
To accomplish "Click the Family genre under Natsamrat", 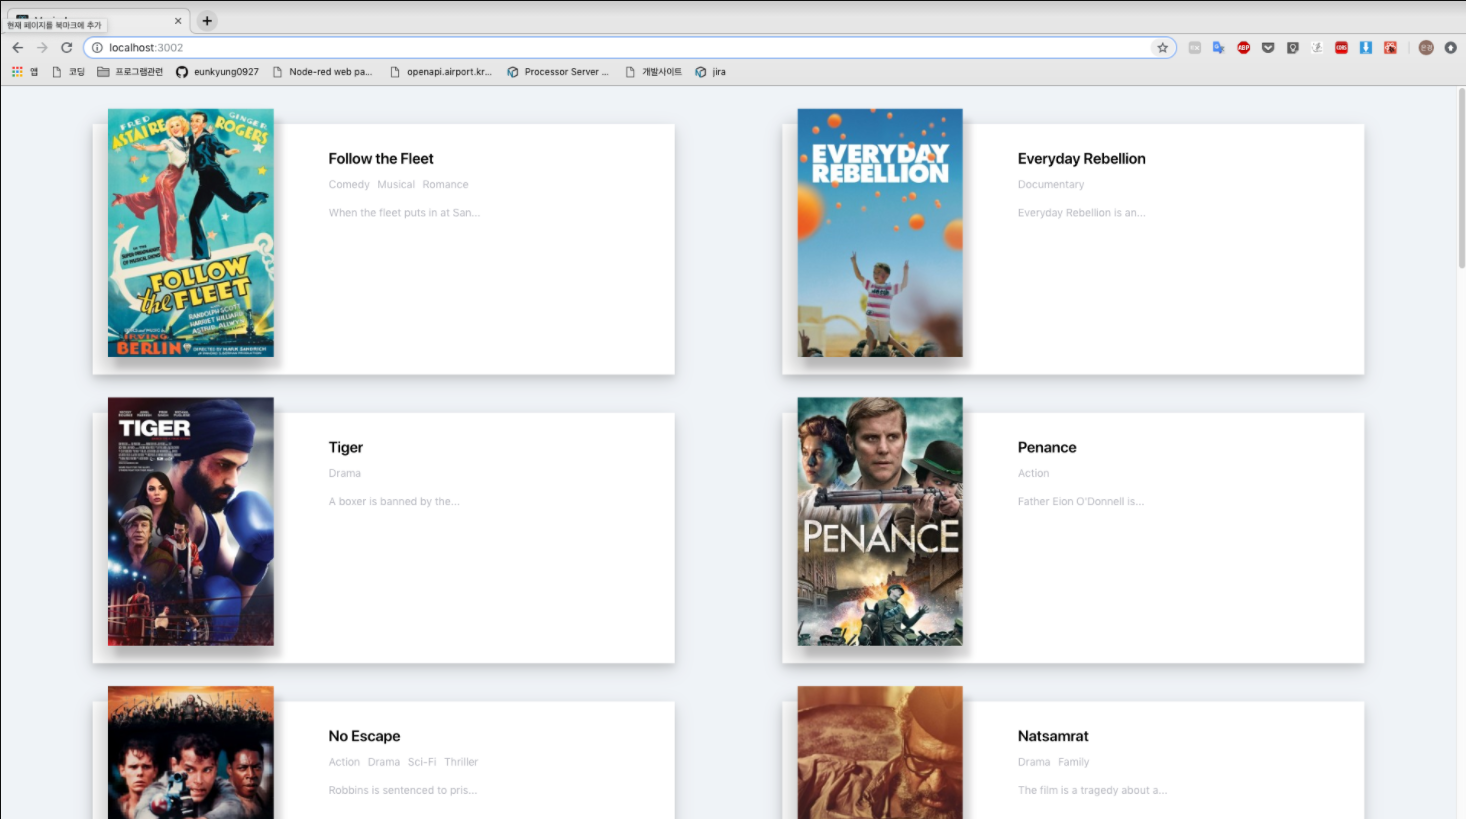I will [1073, 762].
